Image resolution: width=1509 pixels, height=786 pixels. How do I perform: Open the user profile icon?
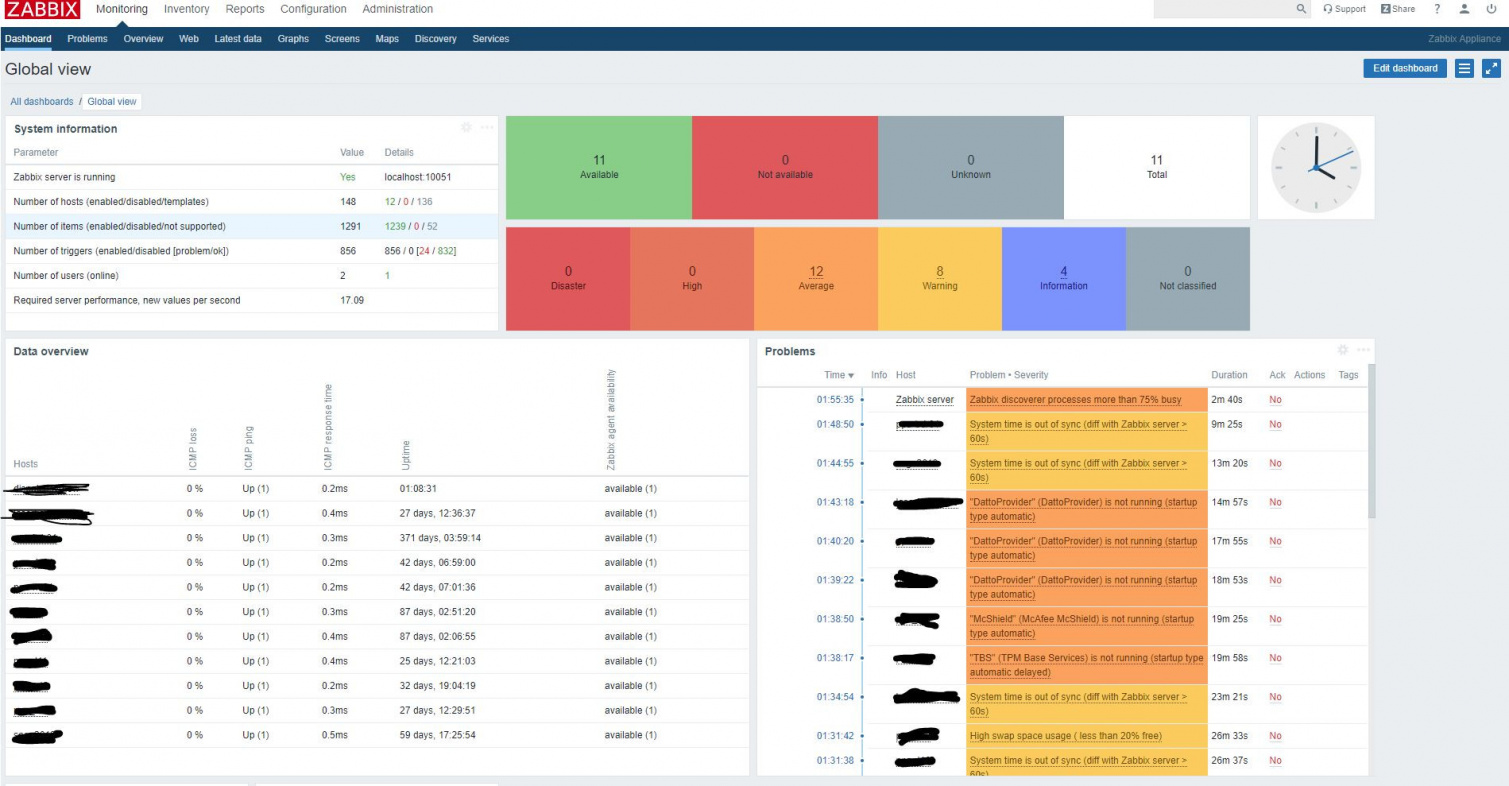[x=1464, y=9]
